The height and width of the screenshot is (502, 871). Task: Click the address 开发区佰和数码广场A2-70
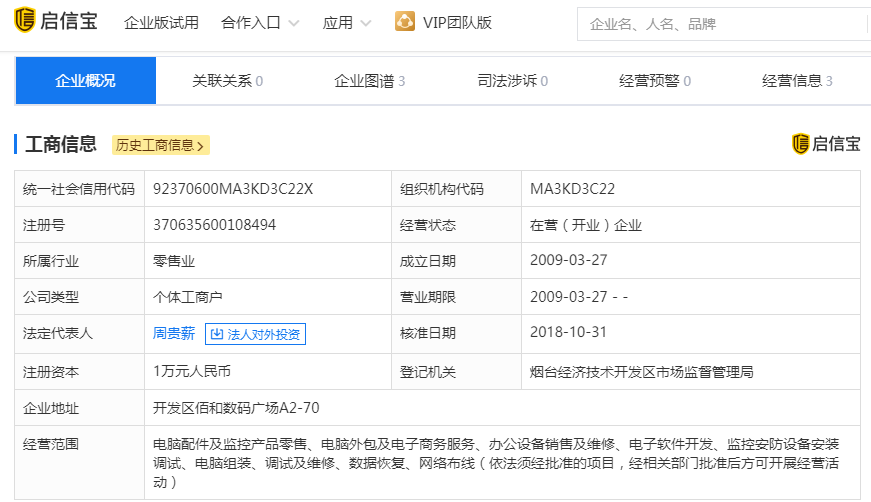click(x=236, y=408)
